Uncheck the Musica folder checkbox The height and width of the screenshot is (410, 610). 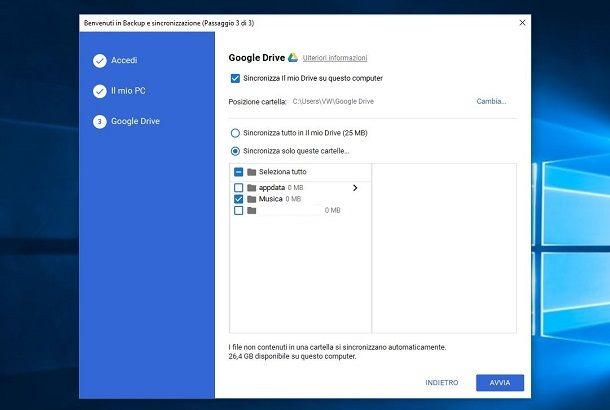238,199
